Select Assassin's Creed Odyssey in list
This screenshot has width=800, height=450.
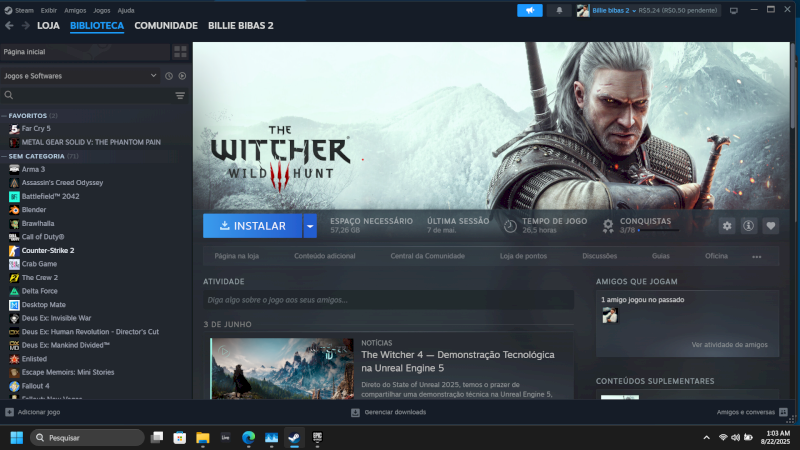[x=62, y=183]
